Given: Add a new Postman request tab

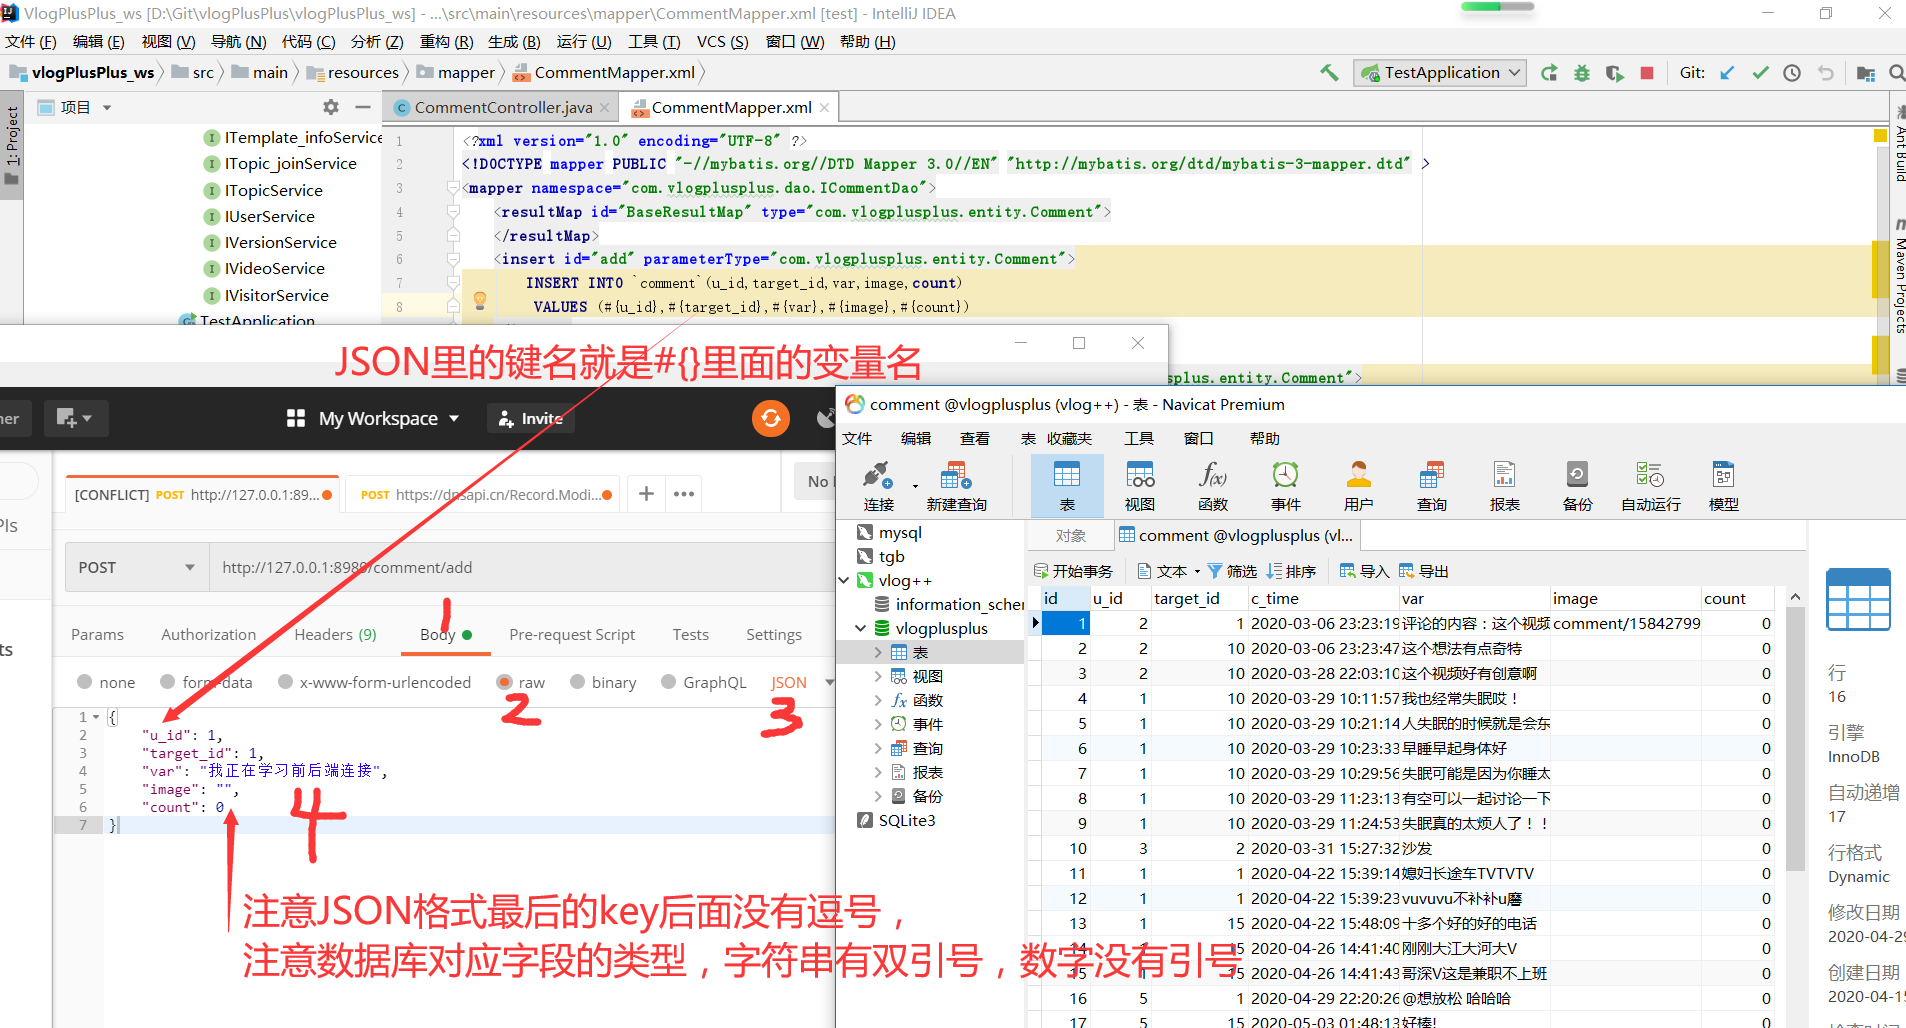Looking at the screenshot, I should tap(646, 494).
